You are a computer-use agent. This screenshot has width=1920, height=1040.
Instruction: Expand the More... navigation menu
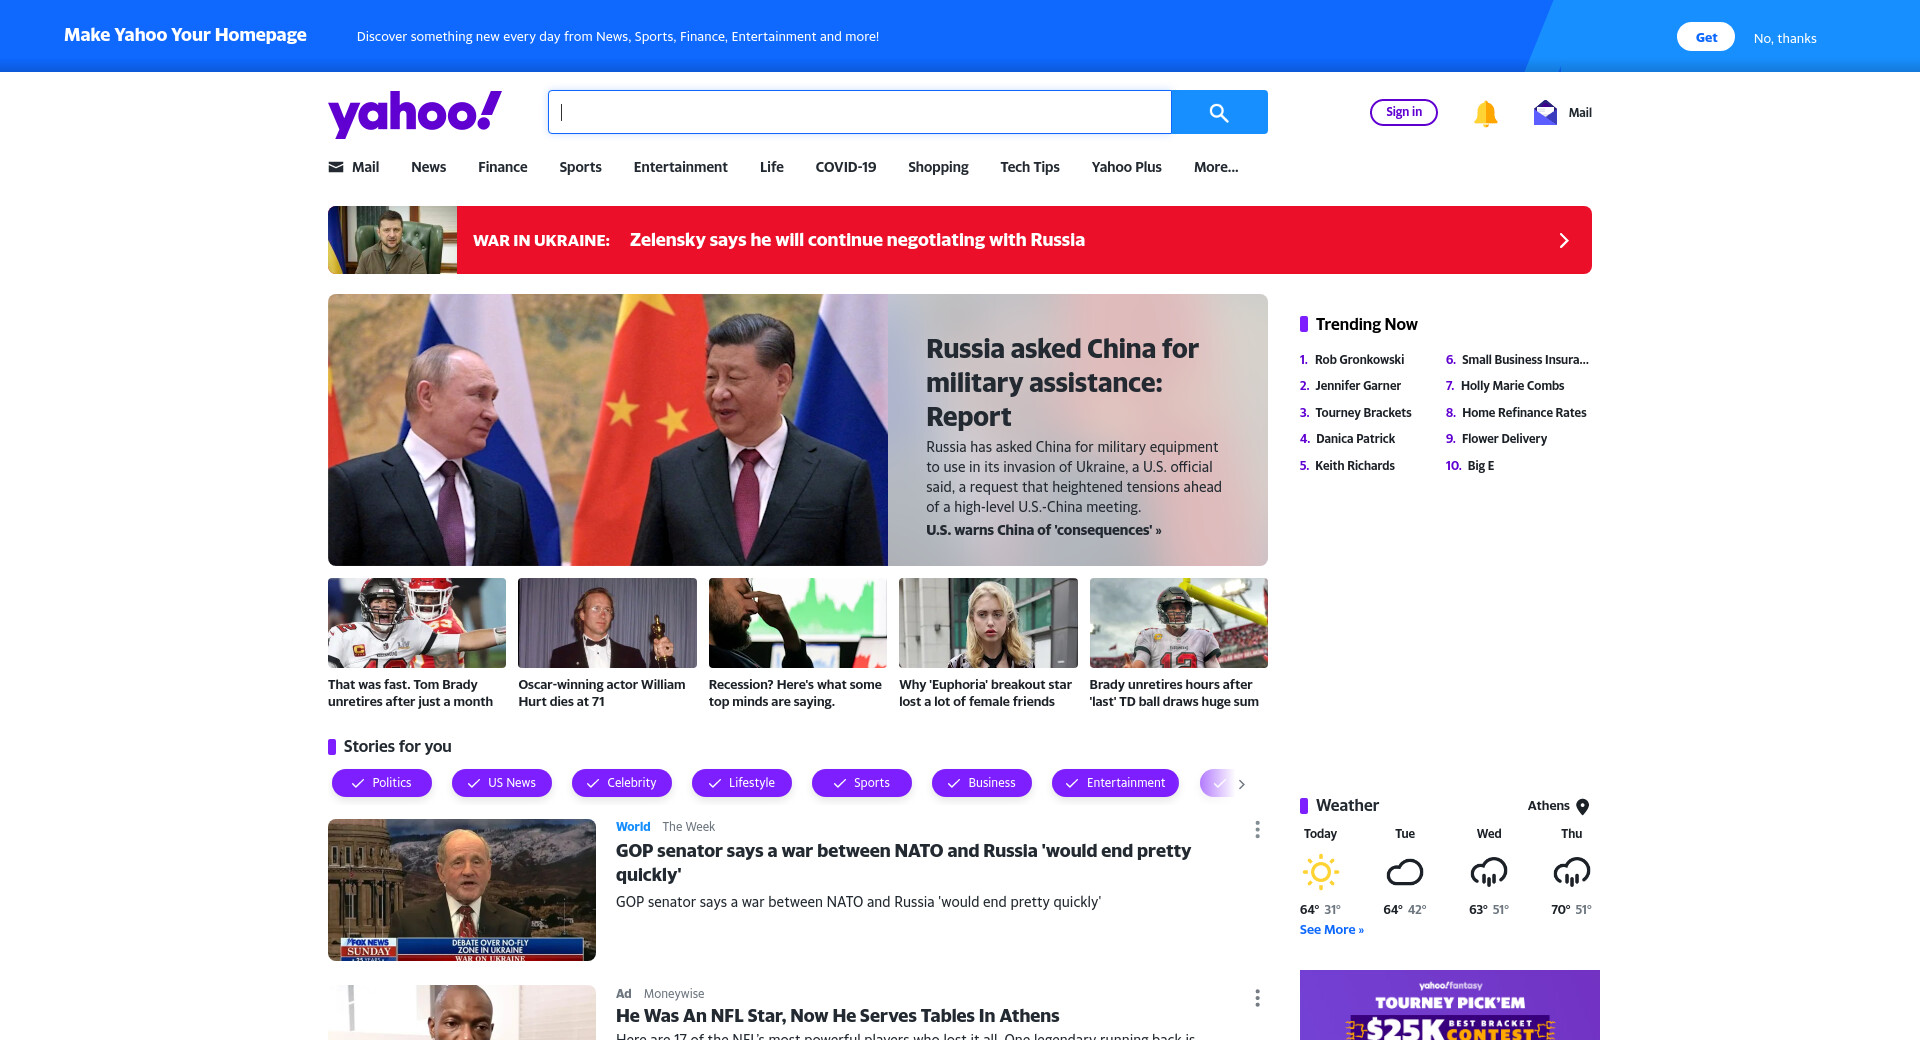coord(1216,167)
